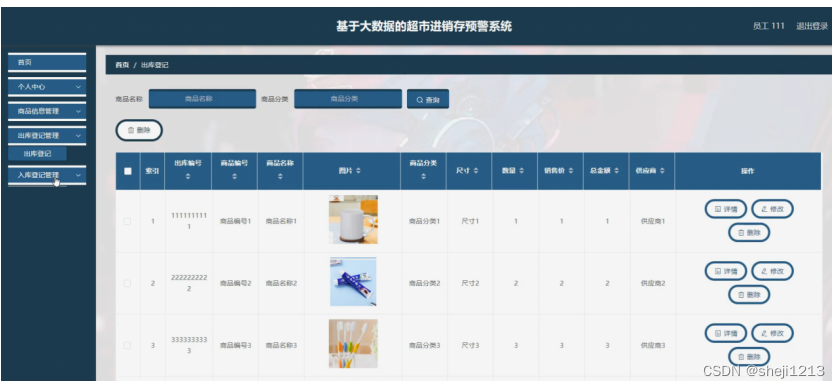Sort table by 出库编号 column arrows

click(x=188, y=176)
